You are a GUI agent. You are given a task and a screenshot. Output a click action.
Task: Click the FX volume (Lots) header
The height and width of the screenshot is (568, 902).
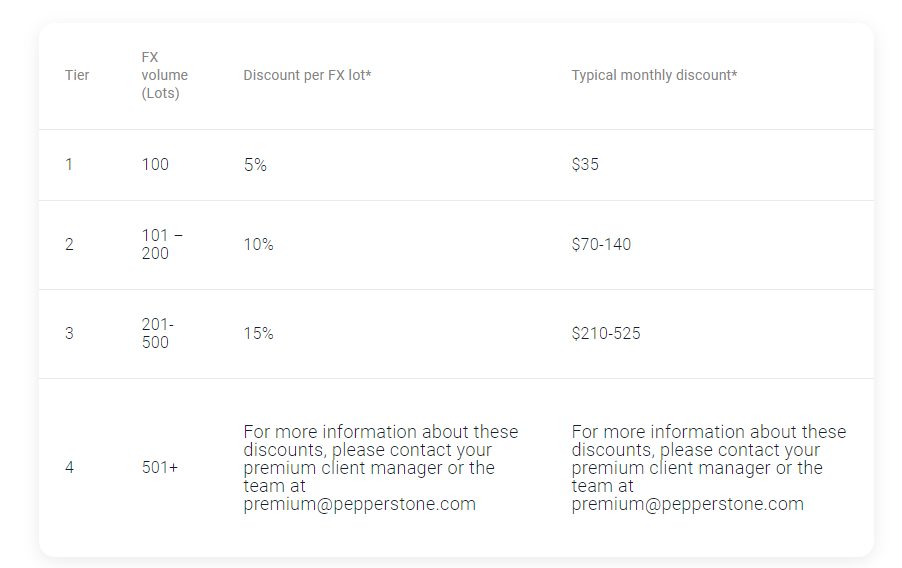pyautogui.click(x=165, y=75)
